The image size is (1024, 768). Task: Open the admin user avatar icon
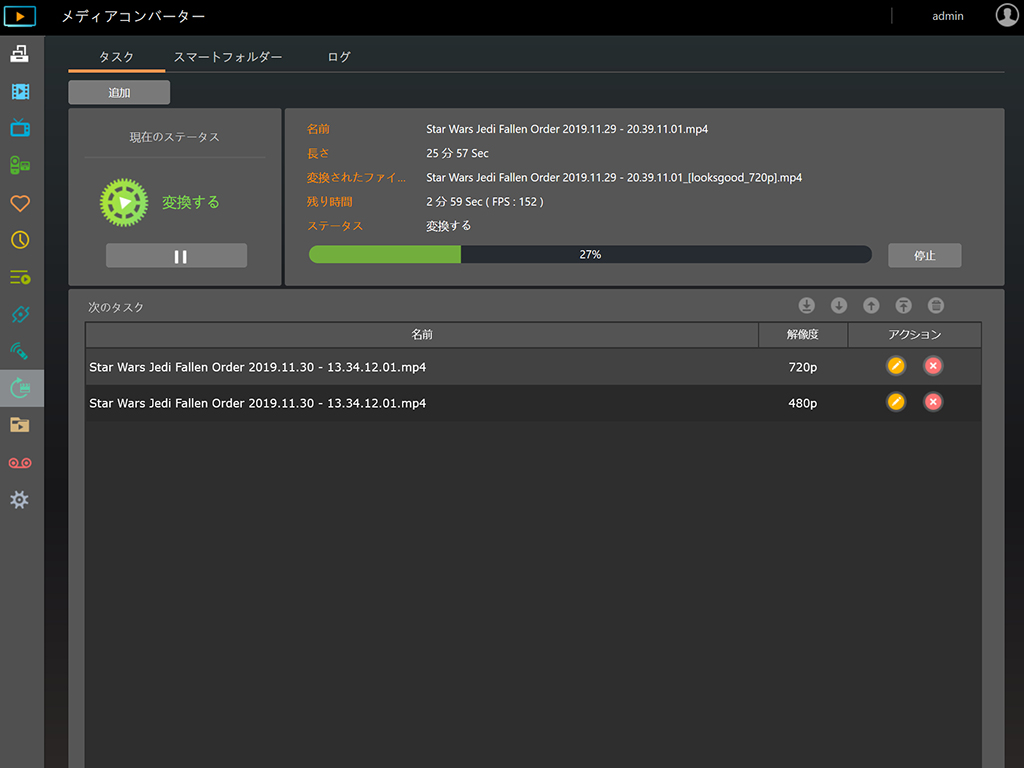(x=1006, y=15)
